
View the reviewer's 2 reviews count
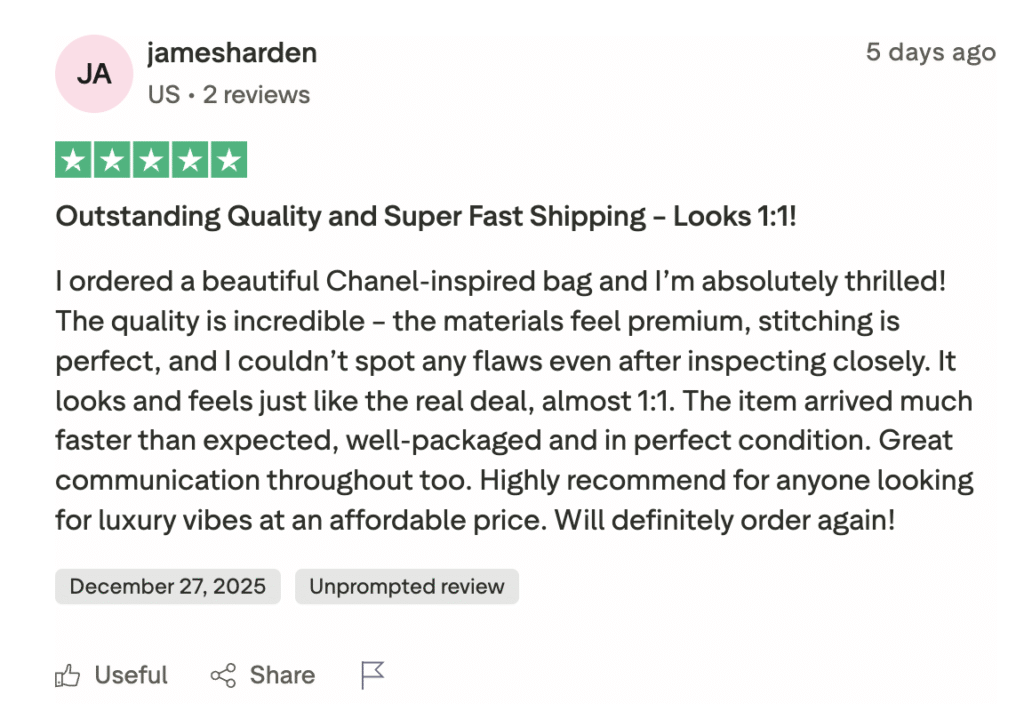coord(256,95)
